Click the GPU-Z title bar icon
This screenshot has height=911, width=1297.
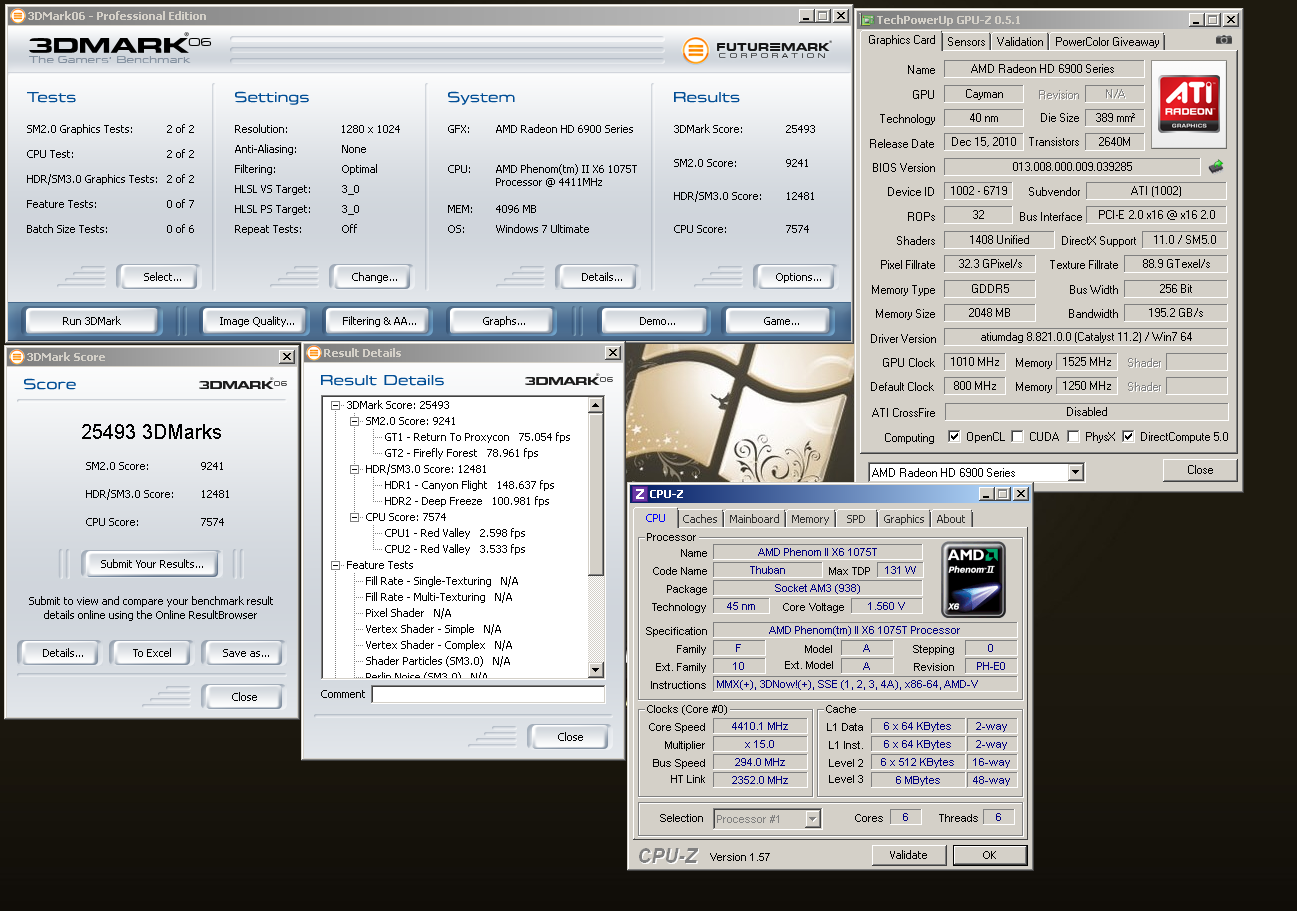coord(867,20)
